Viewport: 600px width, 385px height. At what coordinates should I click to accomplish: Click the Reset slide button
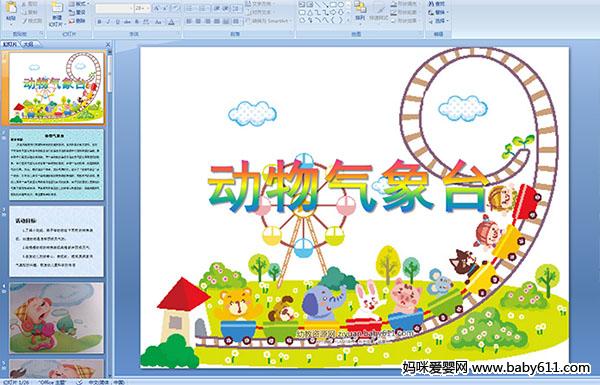77,12
